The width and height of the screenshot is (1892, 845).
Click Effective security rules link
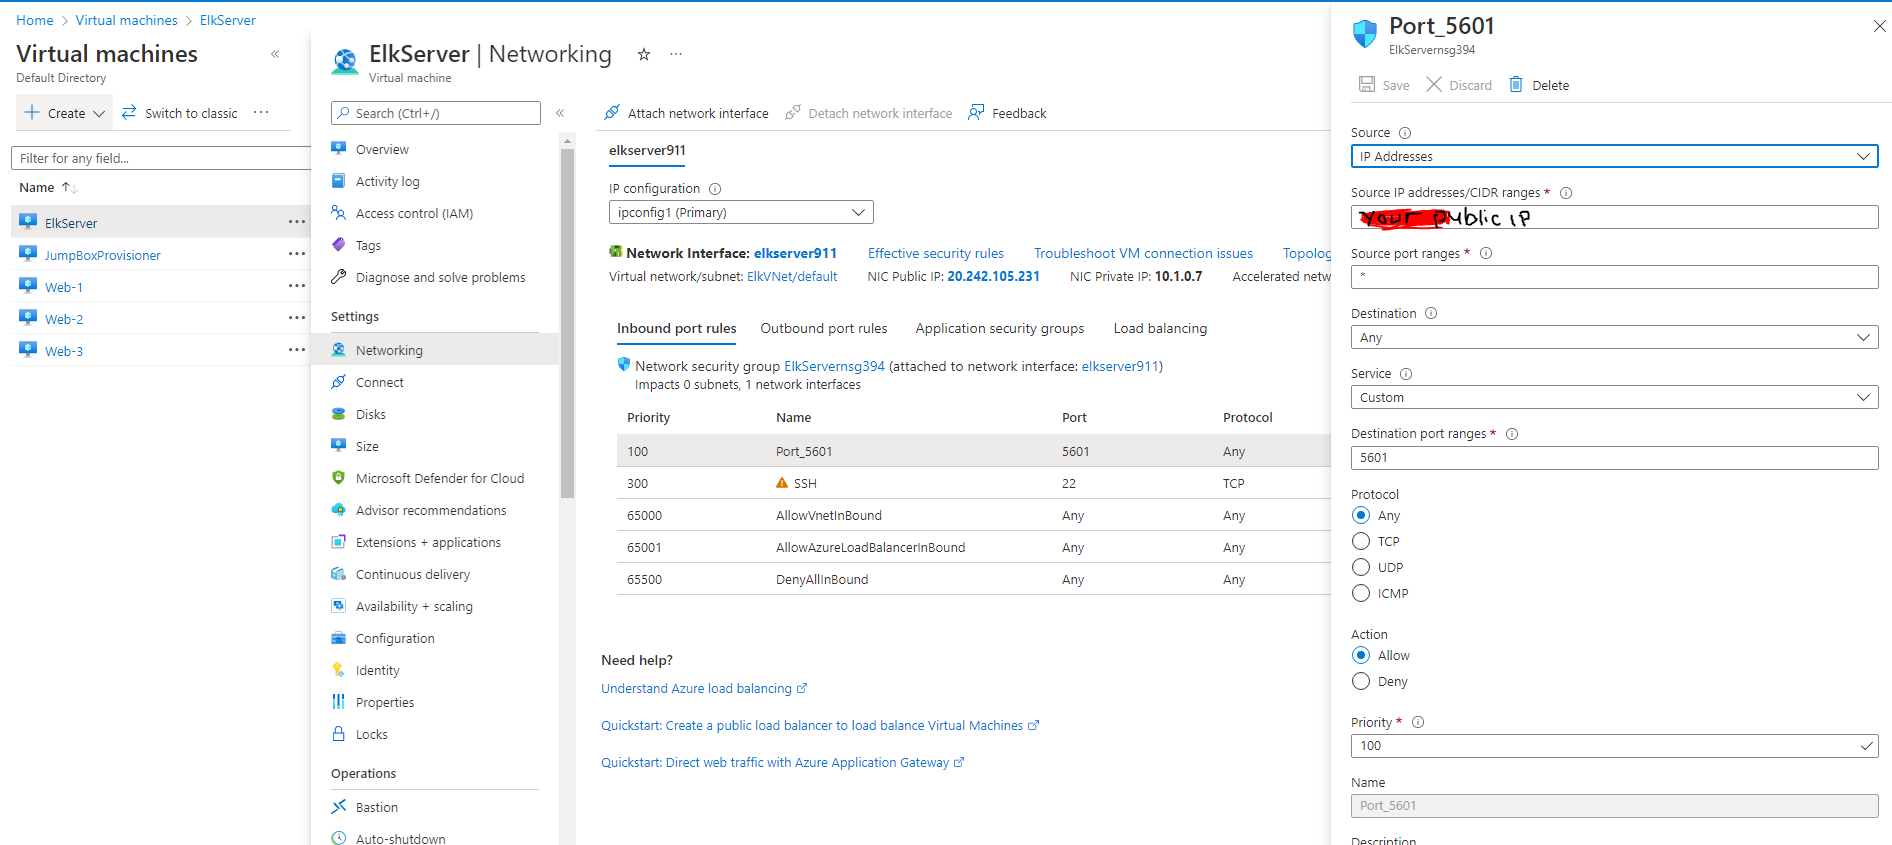(x=936, y=253)
